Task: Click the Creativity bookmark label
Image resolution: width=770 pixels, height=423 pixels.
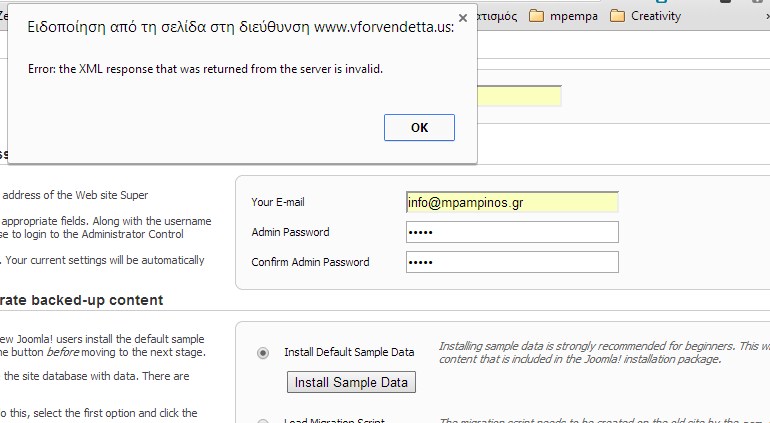Action: (656, 16)
